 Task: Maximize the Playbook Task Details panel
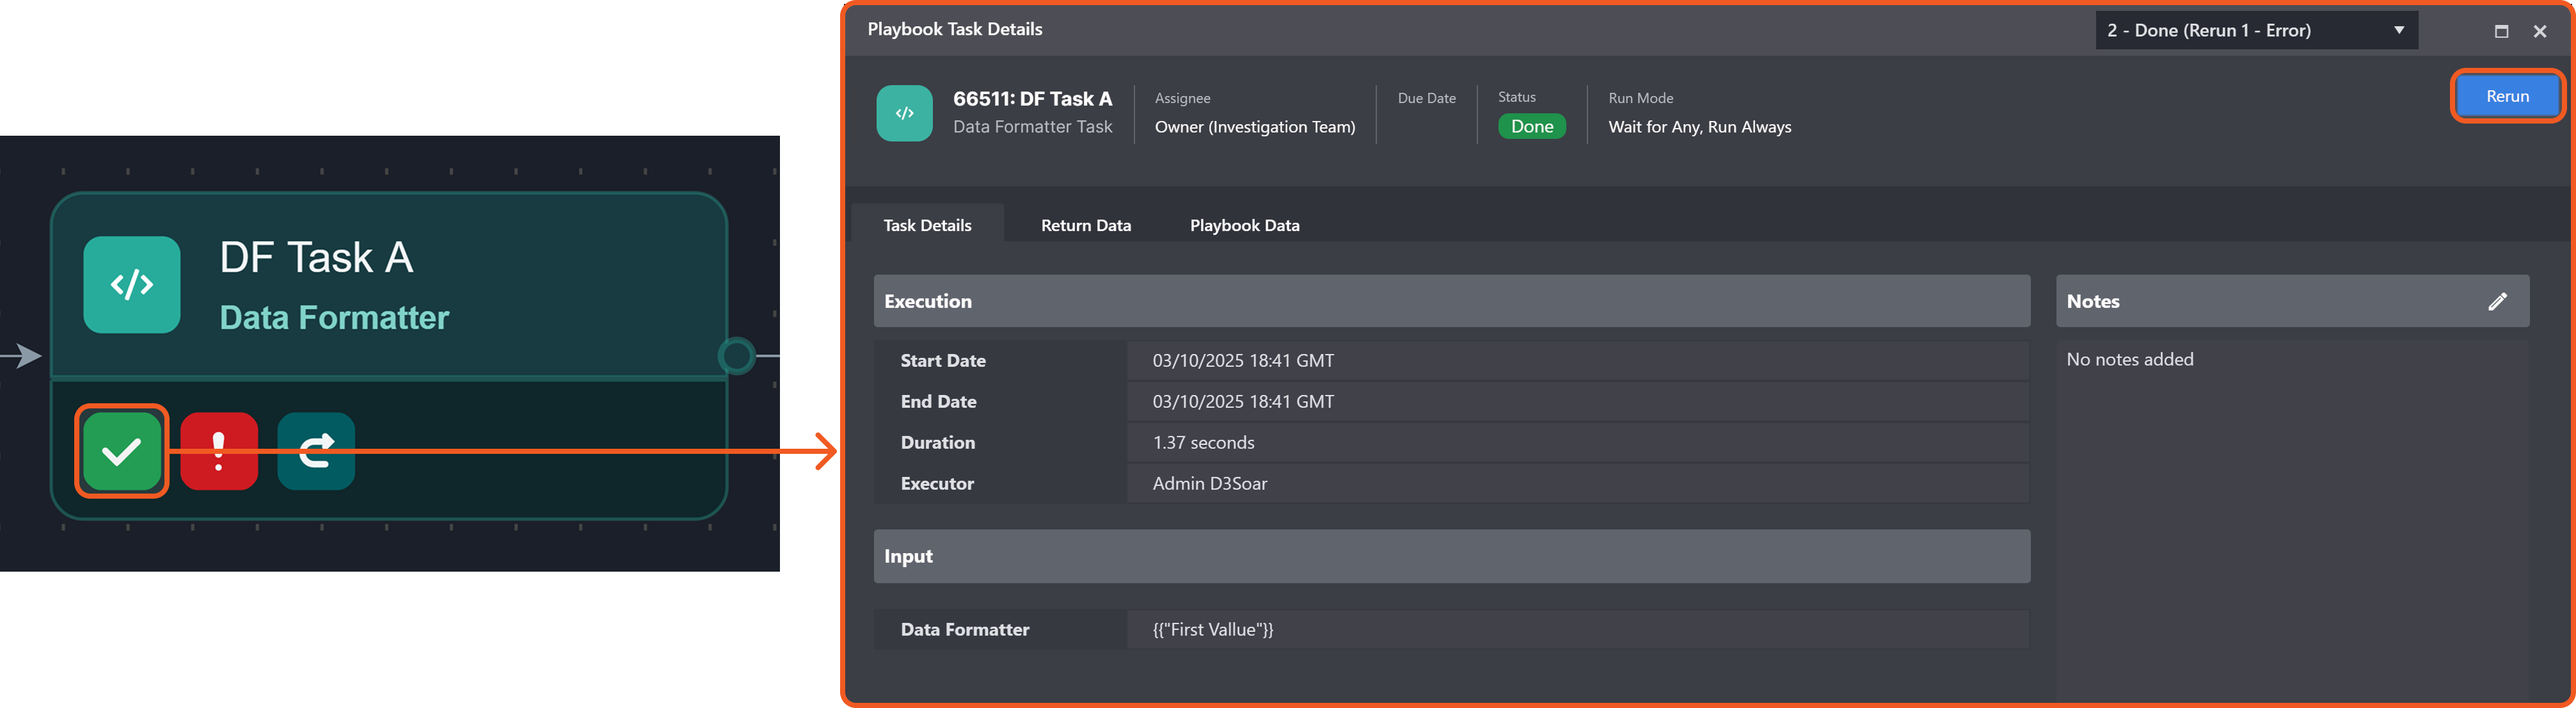coord(2501,31)
